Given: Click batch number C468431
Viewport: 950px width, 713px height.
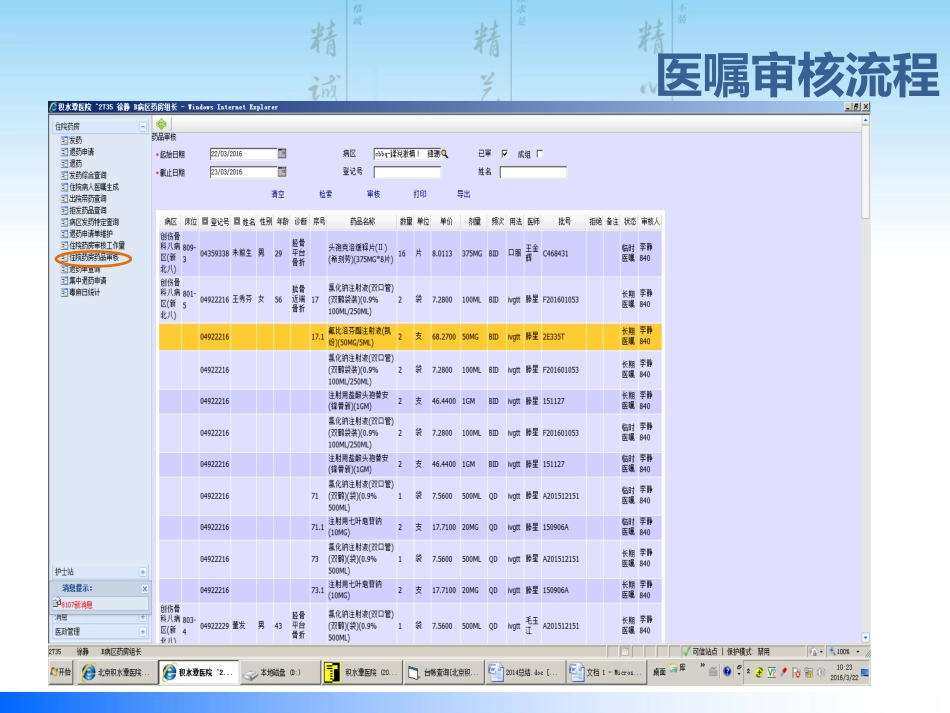Looking at the screenshot, I should coord(556,253).
